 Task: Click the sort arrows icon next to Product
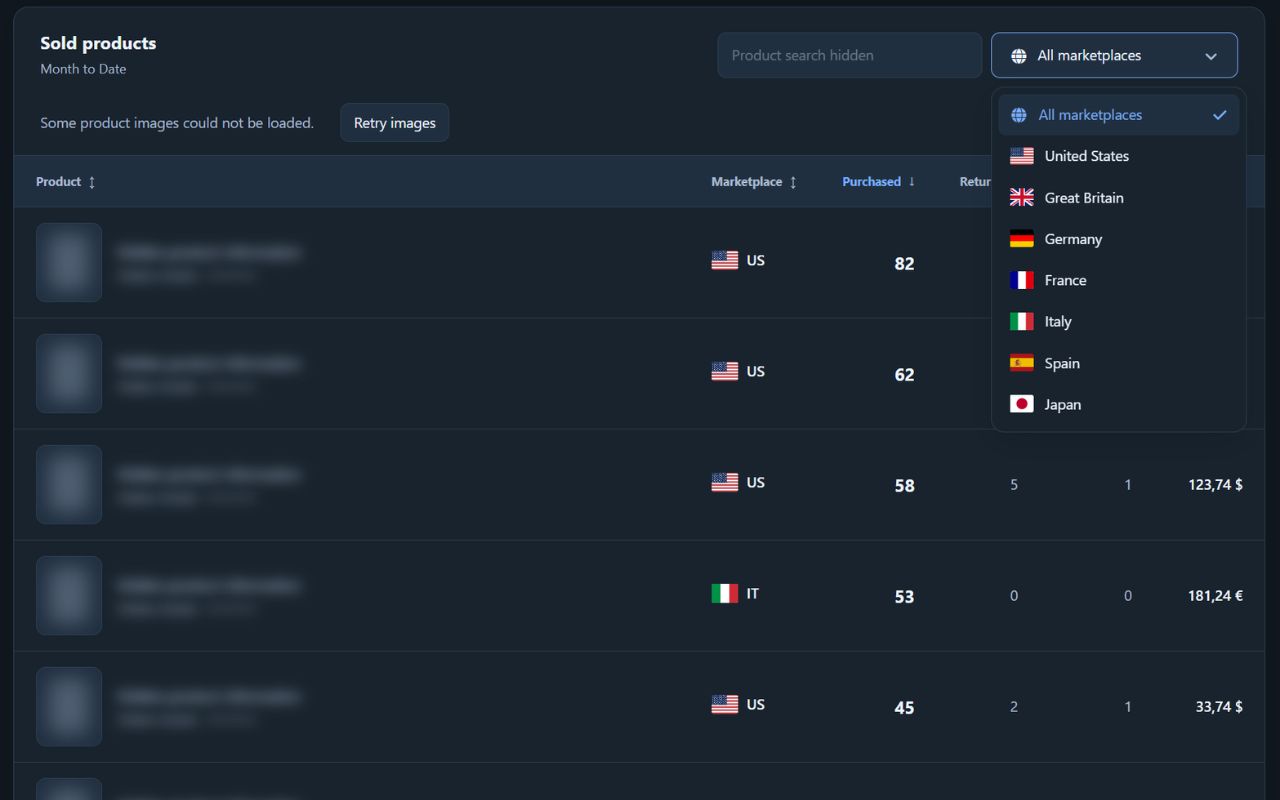pos(92,182)
